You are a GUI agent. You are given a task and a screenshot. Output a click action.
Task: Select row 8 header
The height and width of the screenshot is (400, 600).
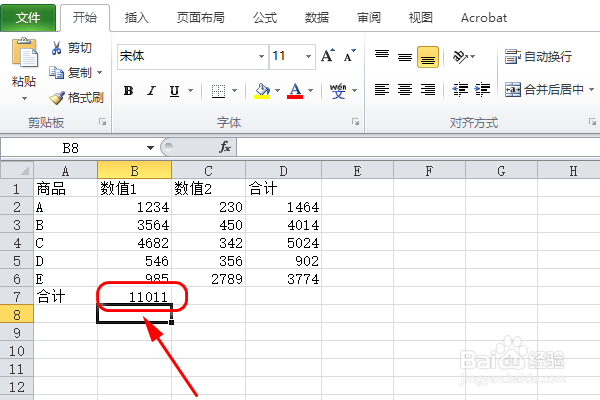coord(17,315)
